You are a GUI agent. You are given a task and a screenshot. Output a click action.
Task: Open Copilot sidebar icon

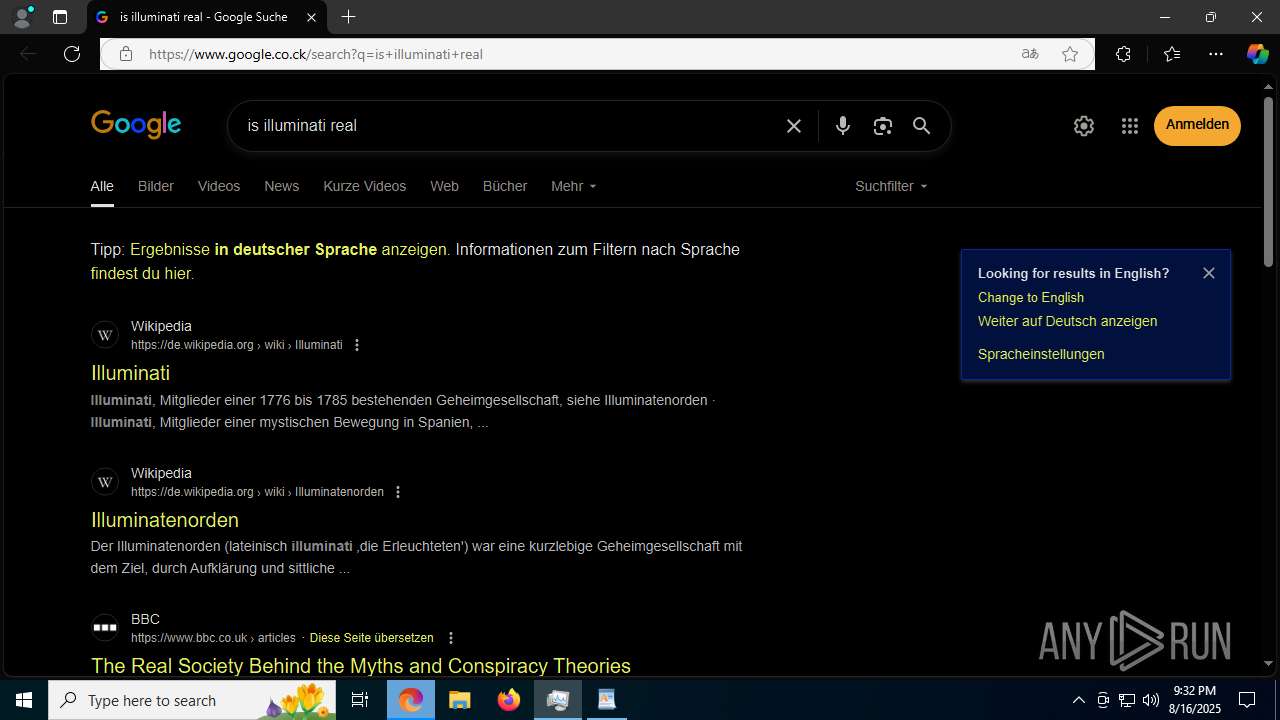tap(1257, 54)
